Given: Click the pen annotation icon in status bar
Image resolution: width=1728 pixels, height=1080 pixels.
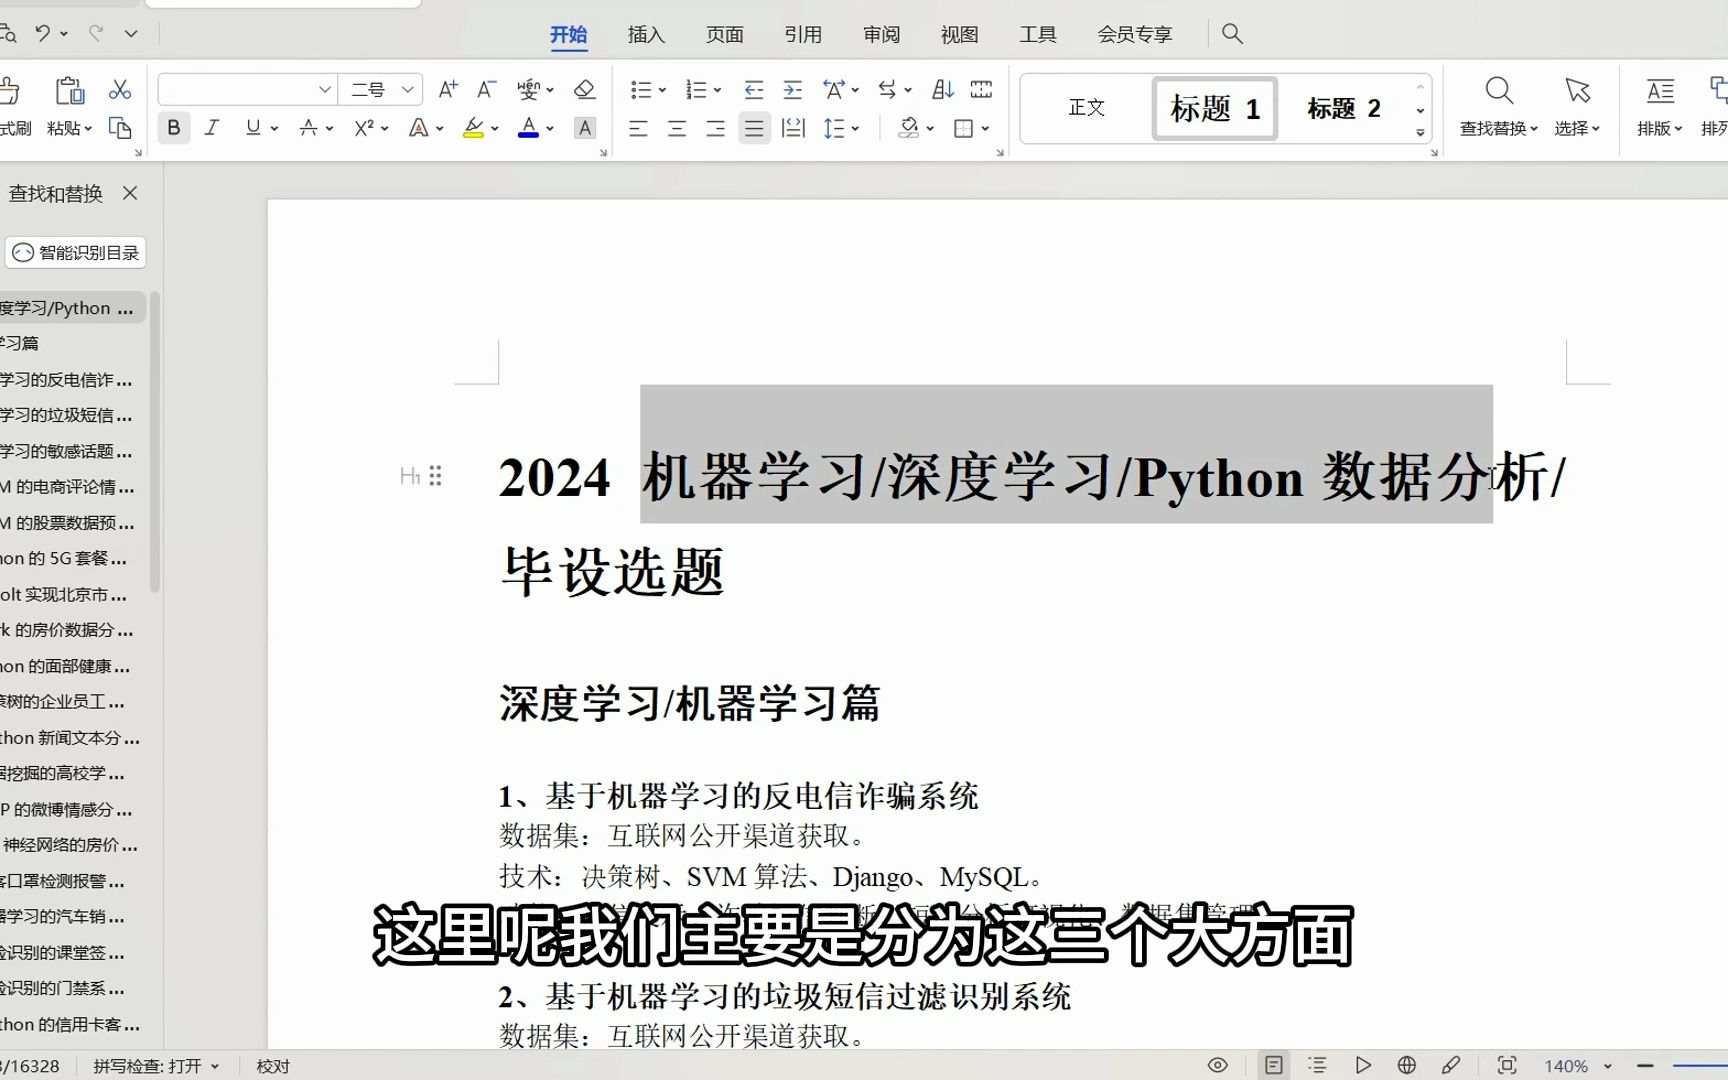Looking at the screenshot, I should point(1451,1065).
